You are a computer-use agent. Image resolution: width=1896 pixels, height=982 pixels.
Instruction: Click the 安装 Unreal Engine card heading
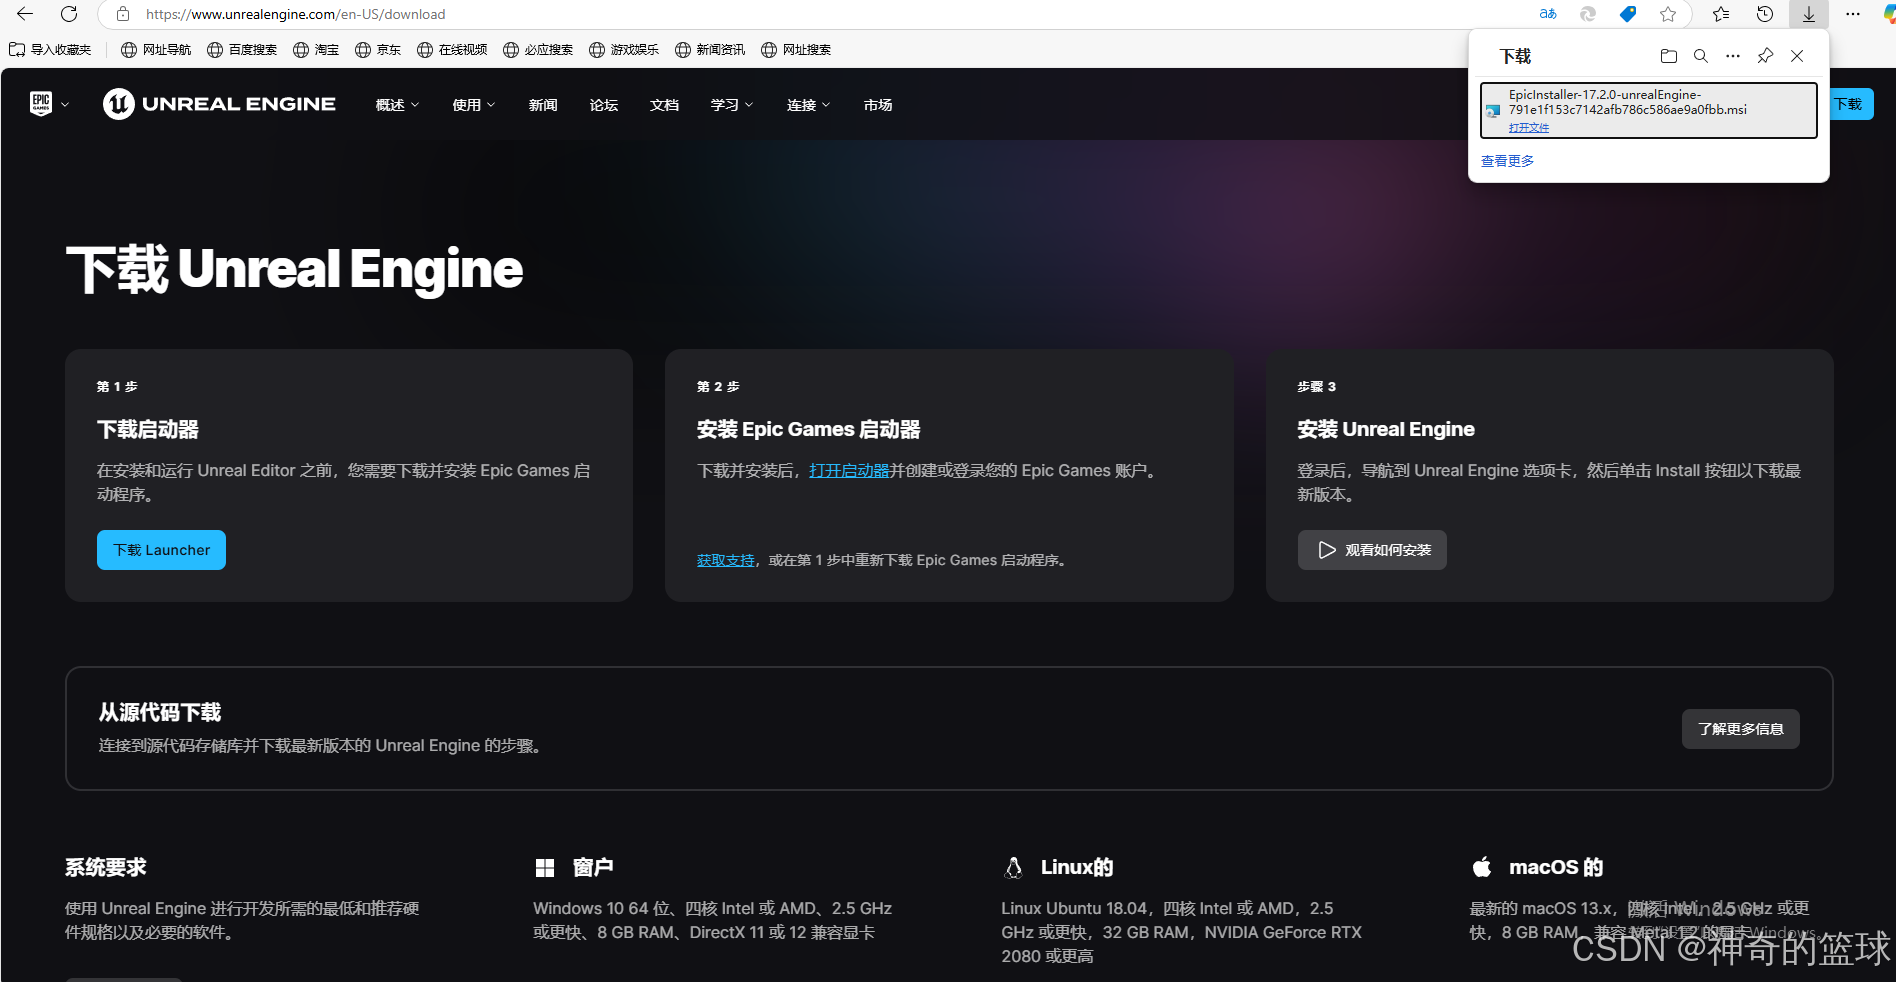[x=1386, y=429]
